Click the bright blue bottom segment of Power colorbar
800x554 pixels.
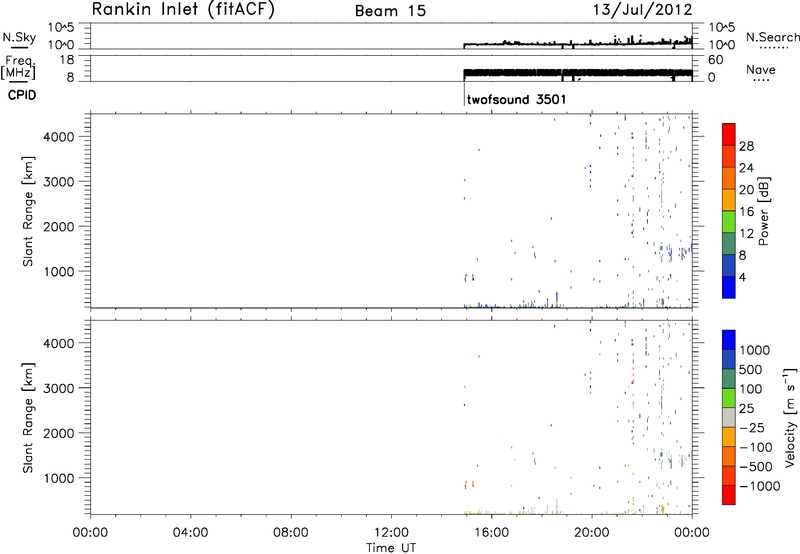point(729,287)
